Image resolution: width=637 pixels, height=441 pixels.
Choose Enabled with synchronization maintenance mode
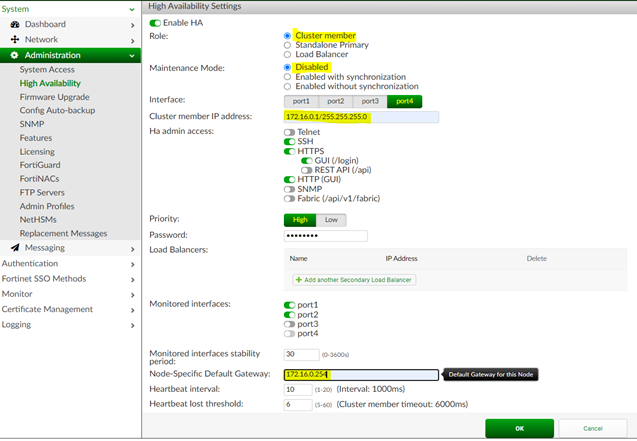[289, 77]
